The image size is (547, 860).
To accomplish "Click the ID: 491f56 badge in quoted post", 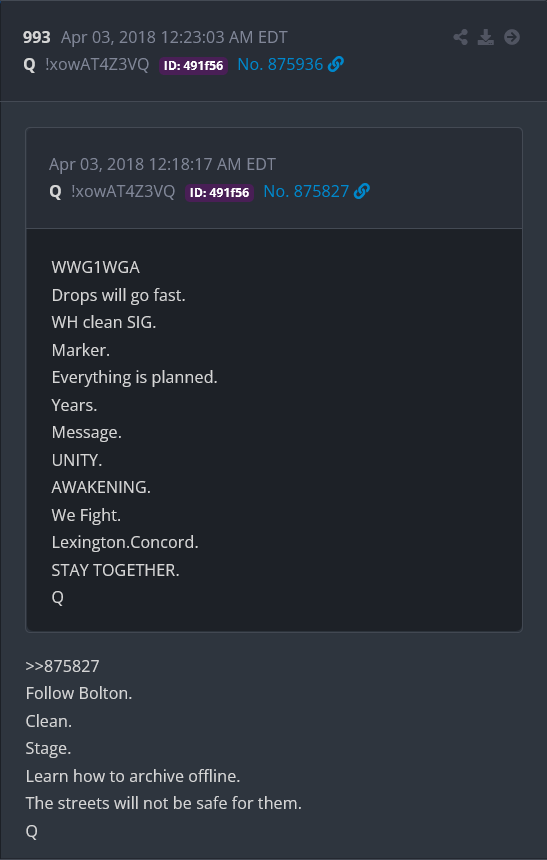I will [219, 193].
